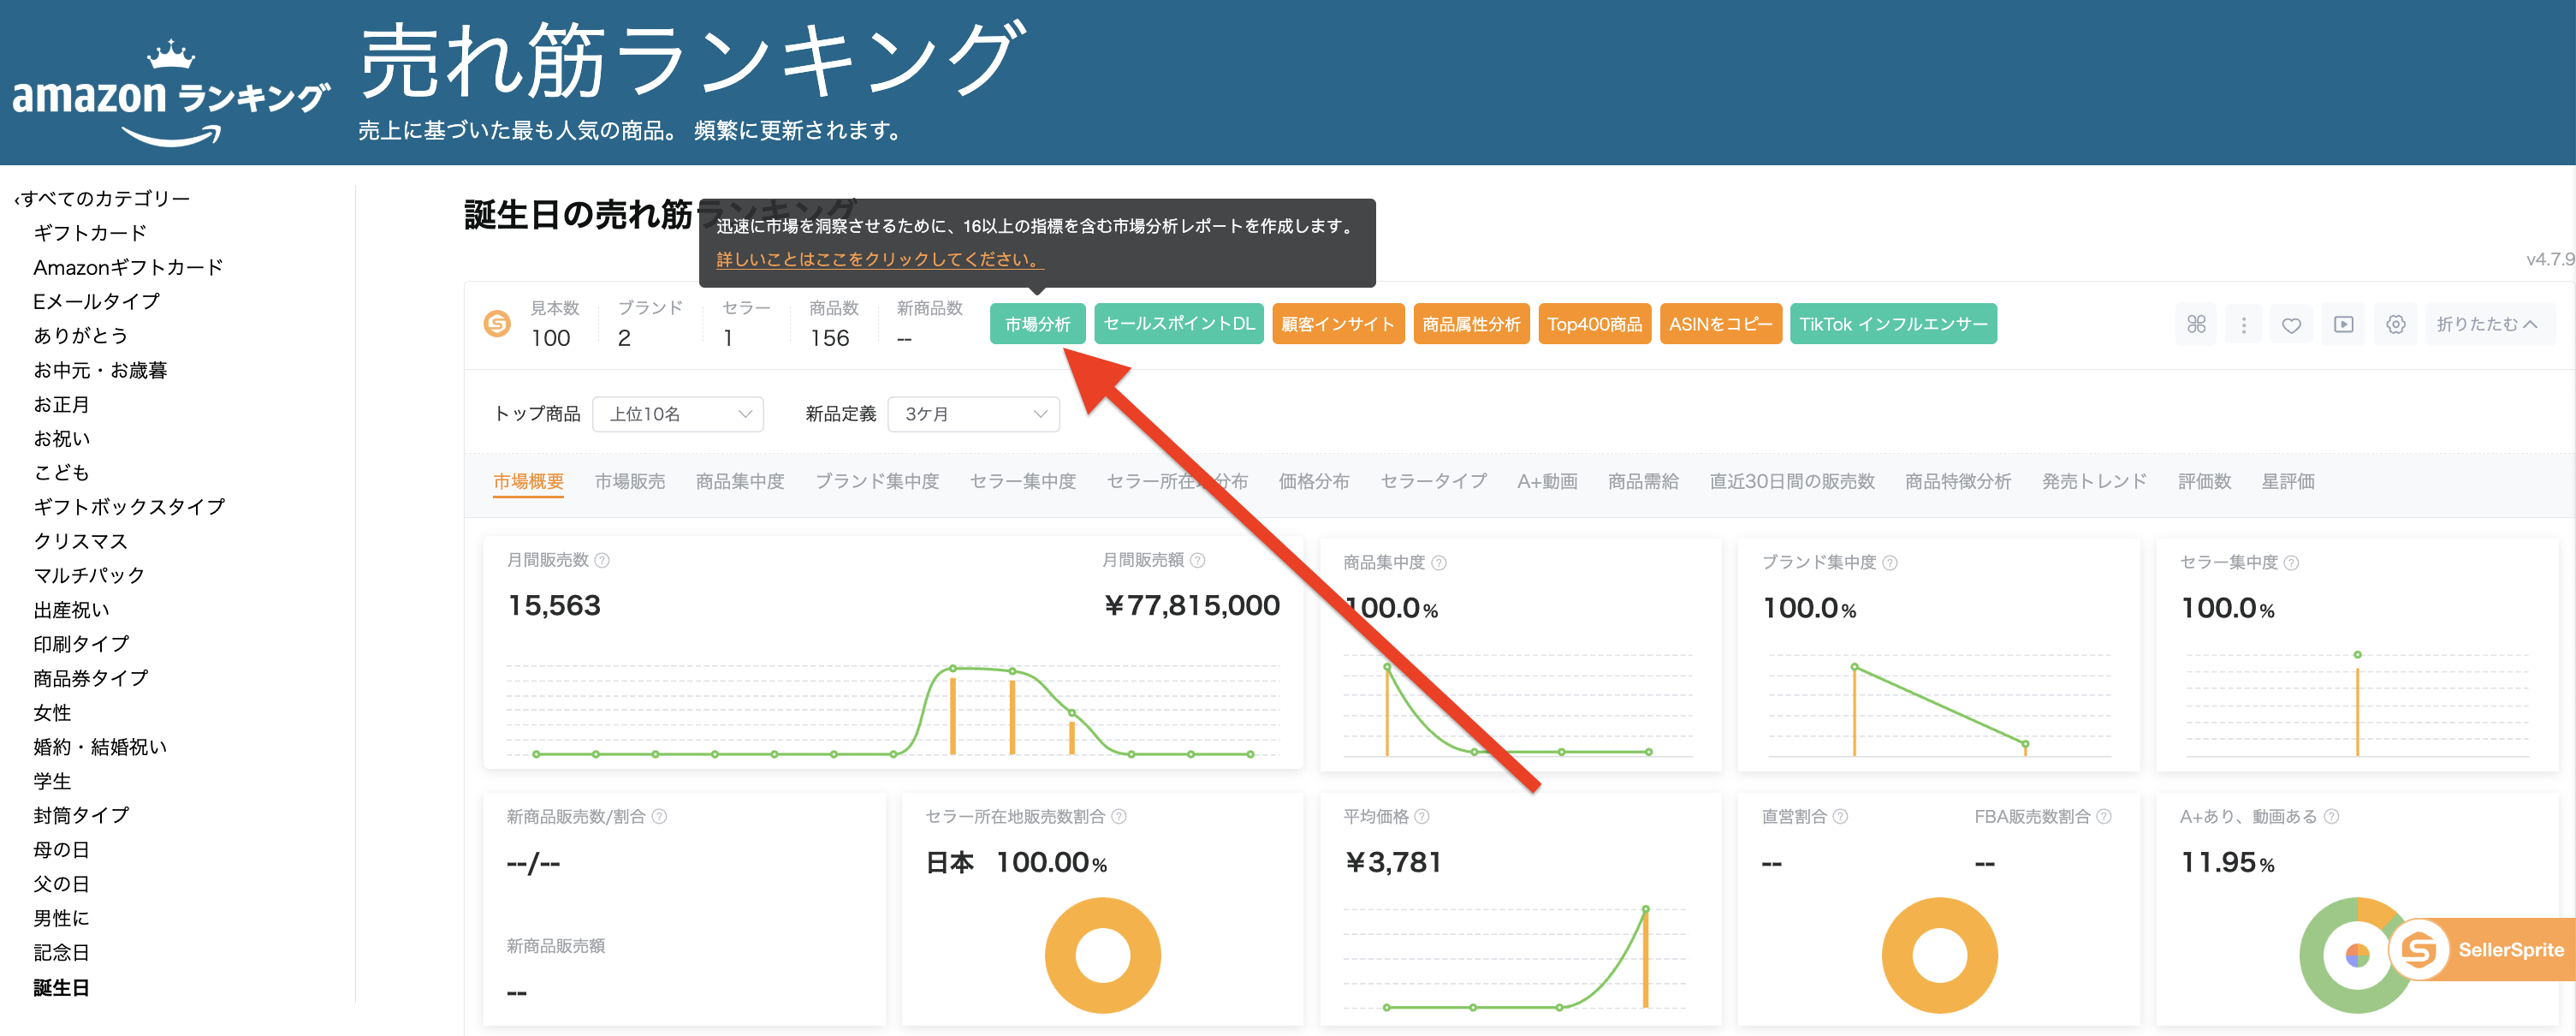
Task: Switch to the セラー集中度 tab
Action: click(x=1023, y=481)
